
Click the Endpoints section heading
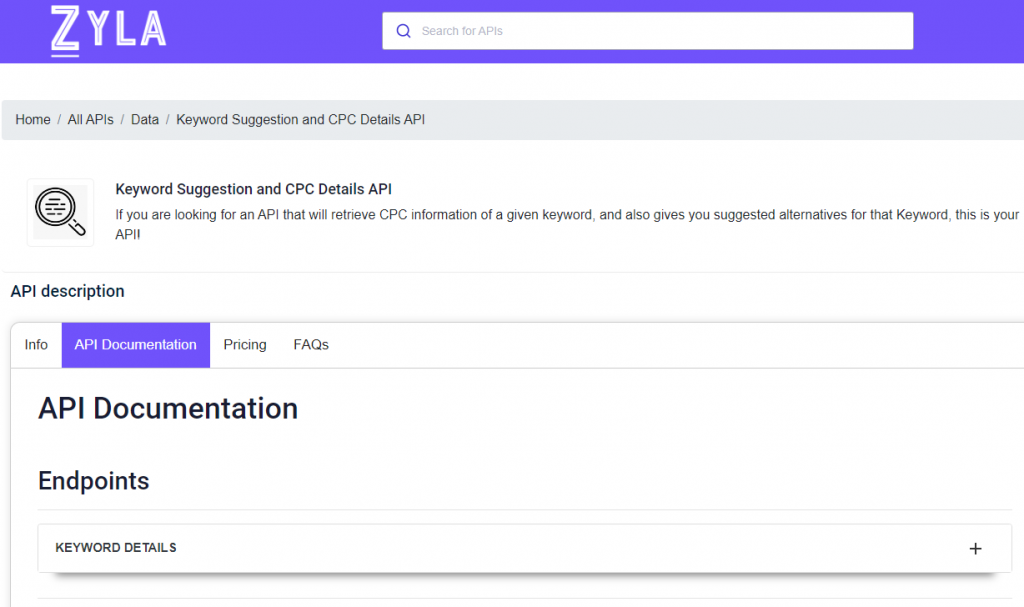coord(94,481)
